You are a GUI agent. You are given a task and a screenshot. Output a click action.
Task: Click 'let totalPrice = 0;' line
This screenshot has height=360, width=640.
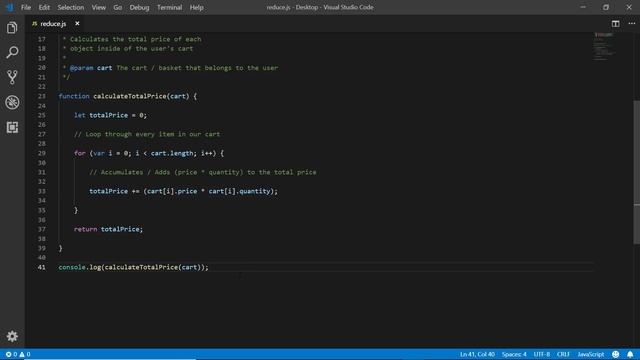click(x=110, y=116)
